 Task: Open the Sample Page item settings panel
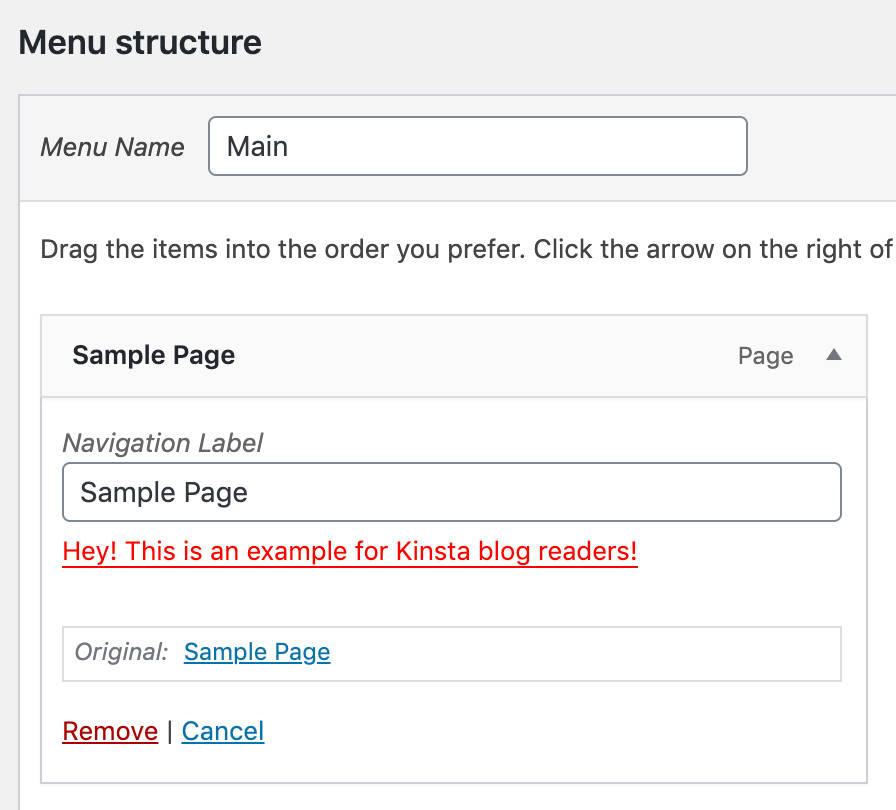[834, 355]
